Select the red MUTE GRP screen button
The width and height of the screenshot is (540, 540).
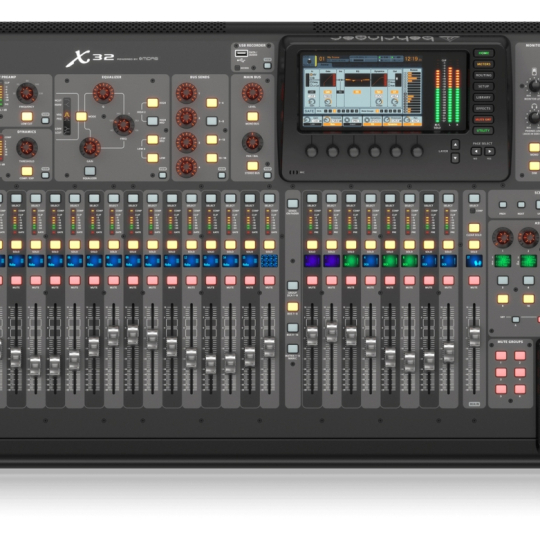[484, 120]
